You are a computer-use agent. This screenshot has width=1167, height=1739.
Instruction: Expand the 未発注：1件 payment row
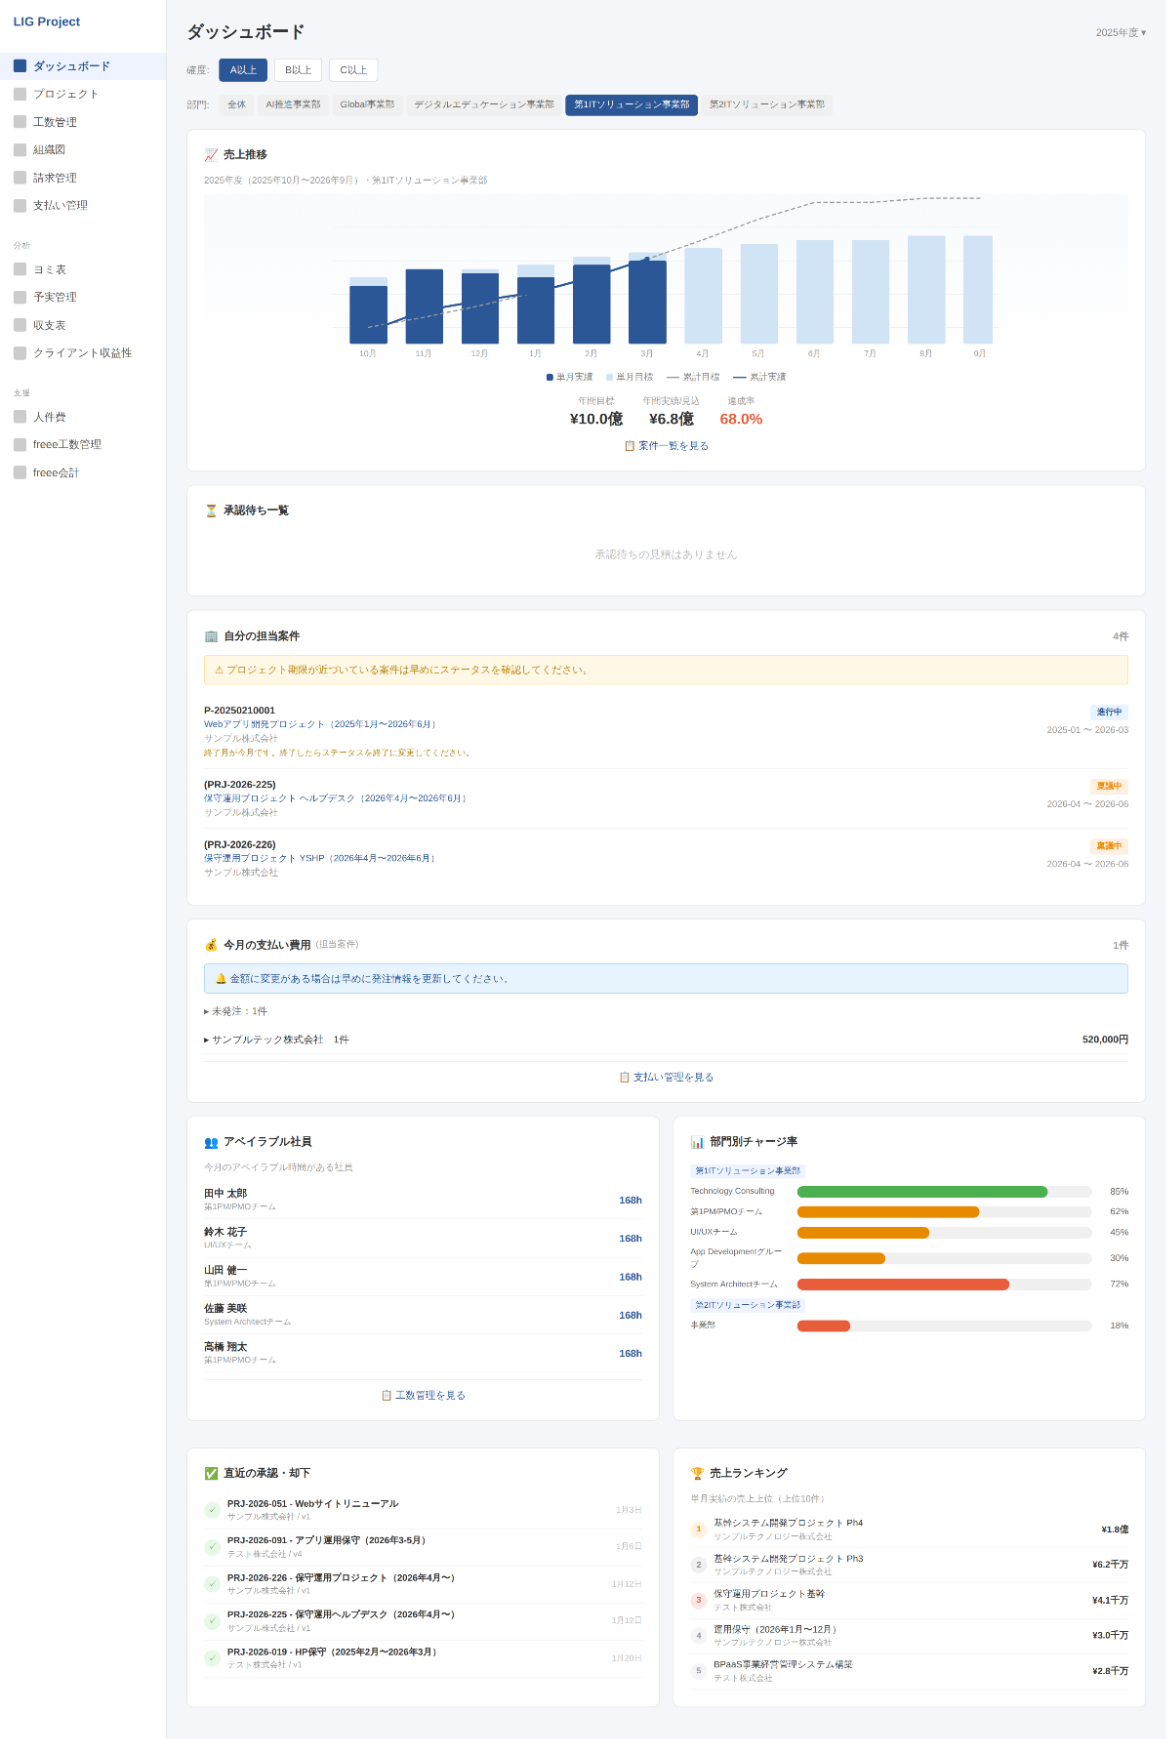coord(236,1011)
